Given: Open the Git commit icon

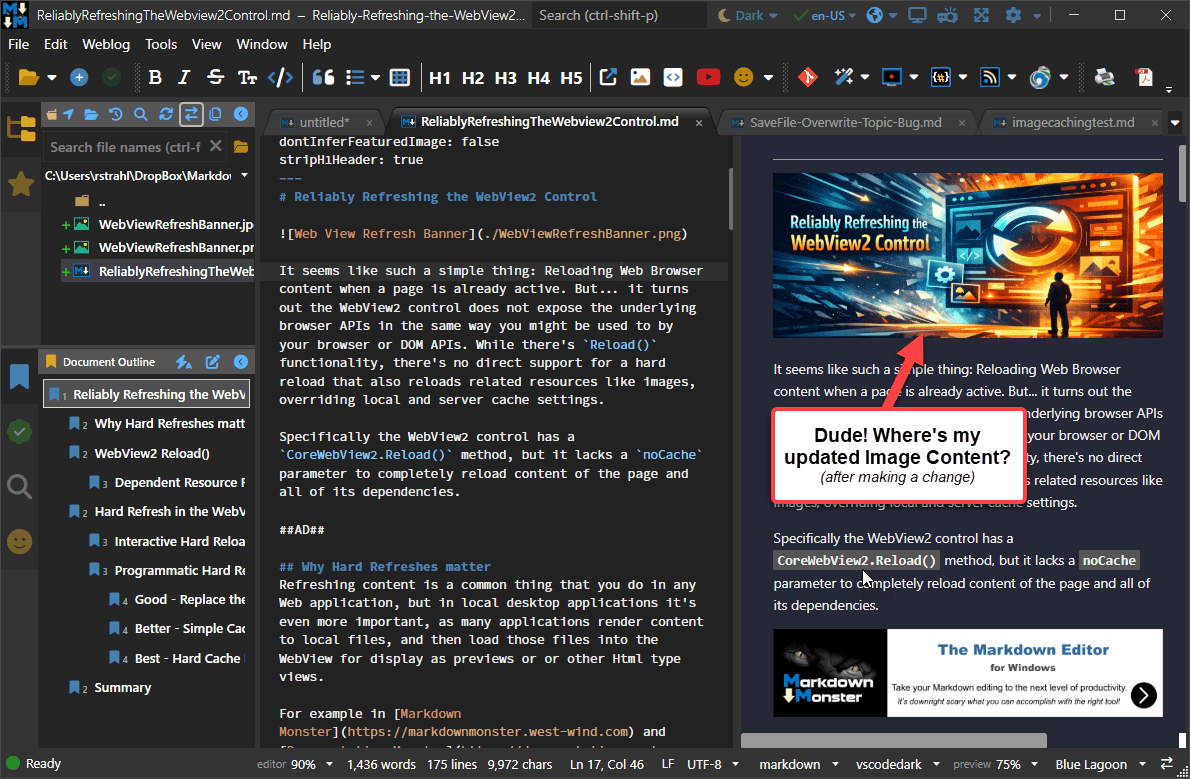Looking at the screenshot, I should 808,77.
